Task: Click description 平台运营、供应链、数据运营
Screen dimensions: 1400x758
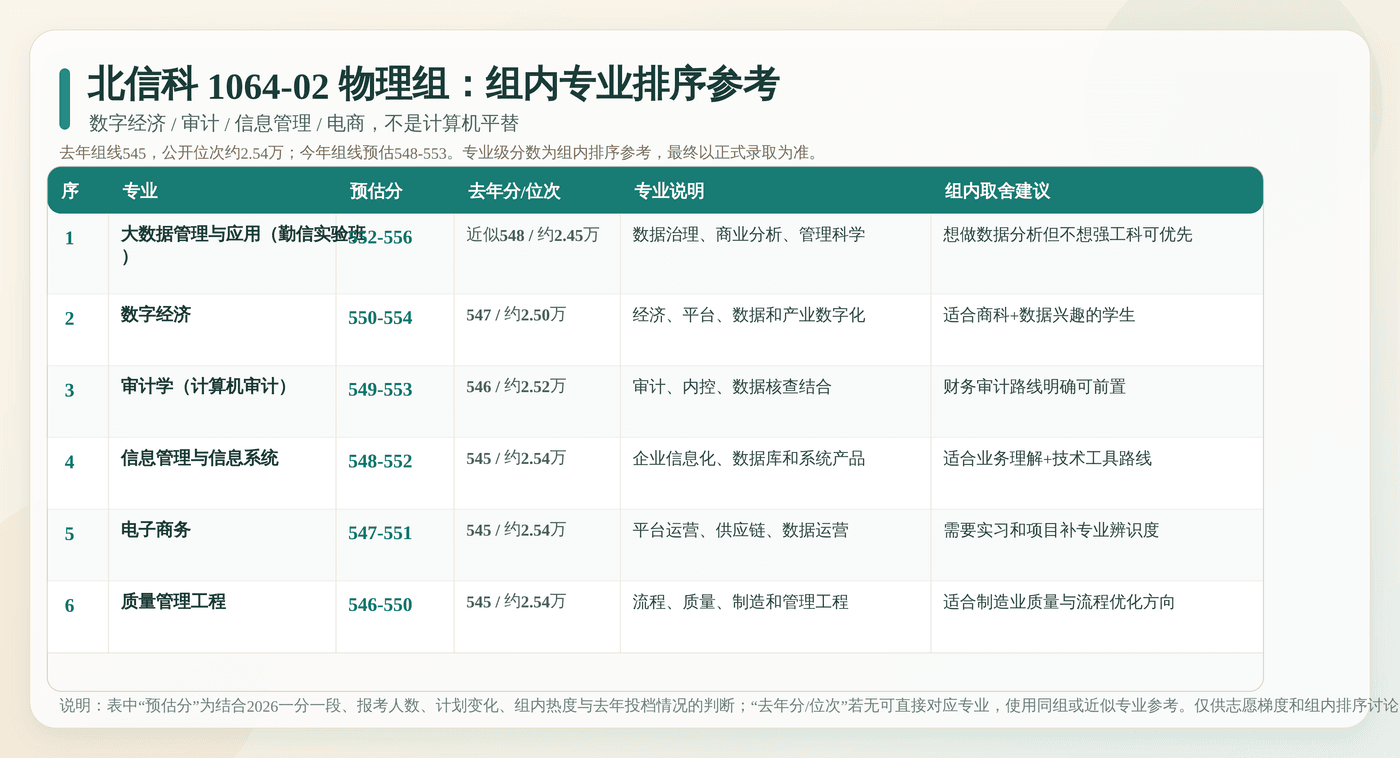Action: point(741,531)
